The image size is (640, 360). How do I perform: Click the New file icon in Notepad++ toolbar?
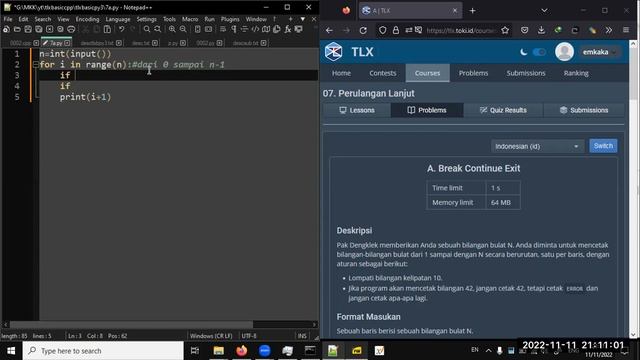coord(6,29)
